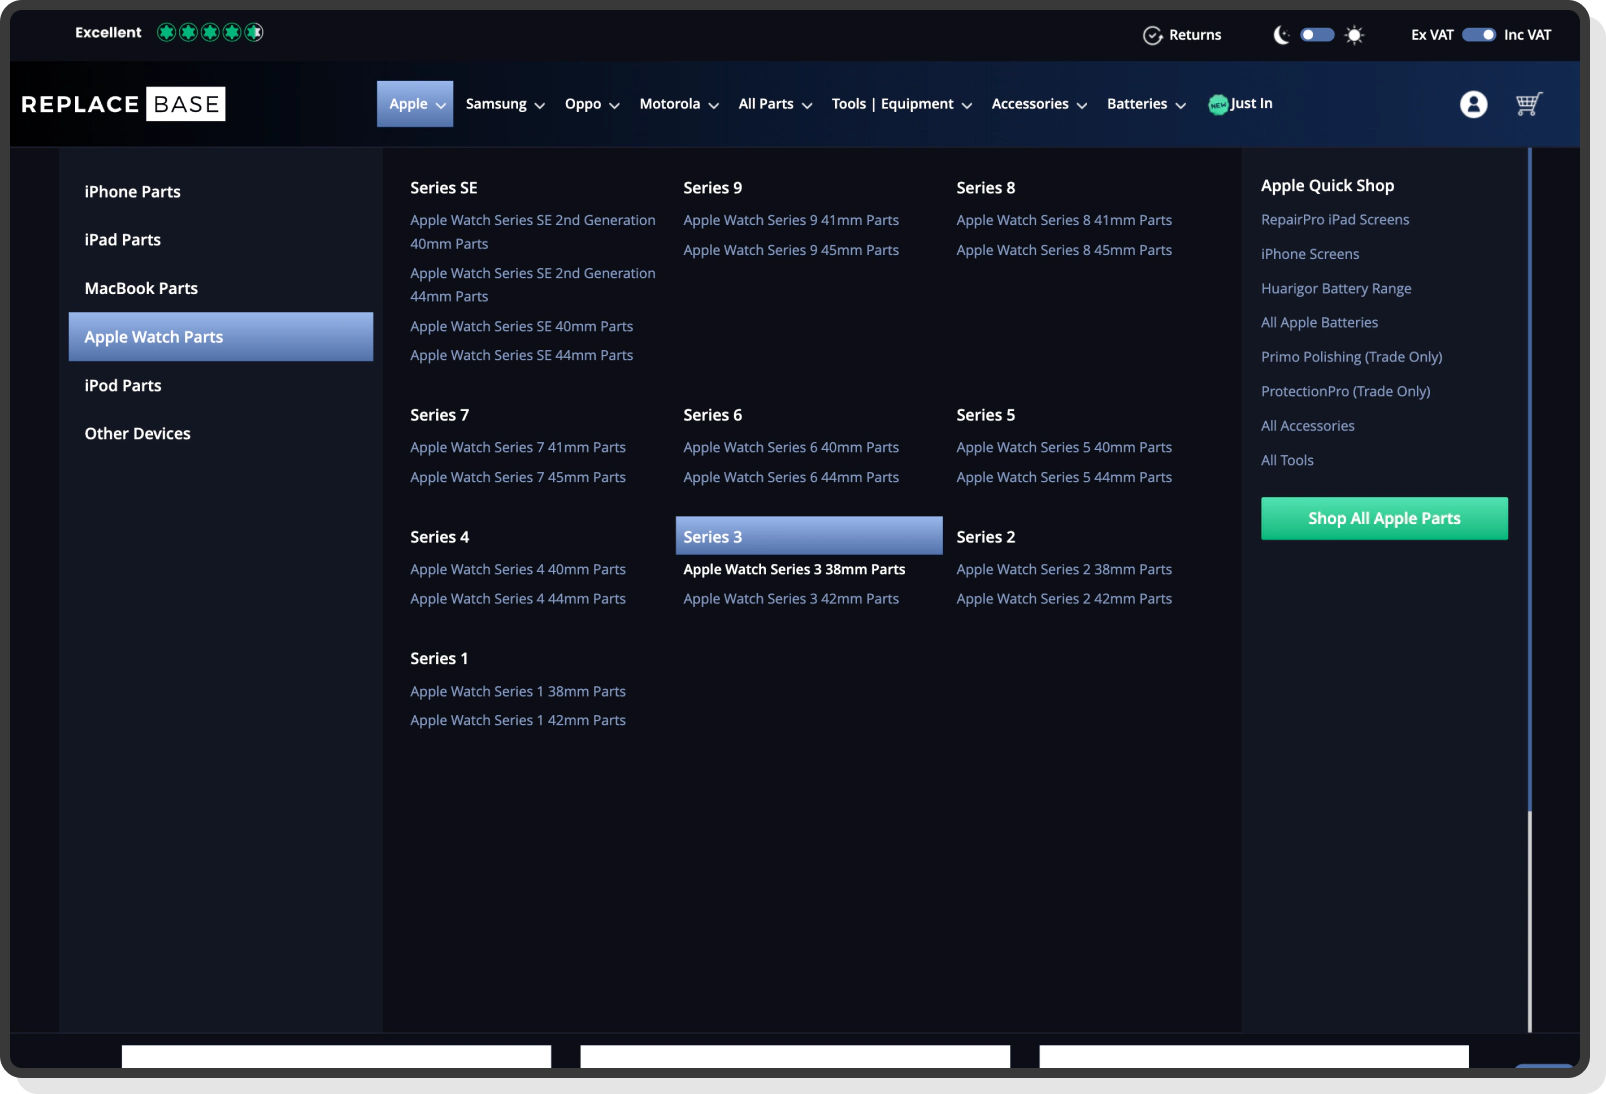
Task: Click the Shop All Apple Parts button
Action: pyautogui.click(x=1384, y=518)
